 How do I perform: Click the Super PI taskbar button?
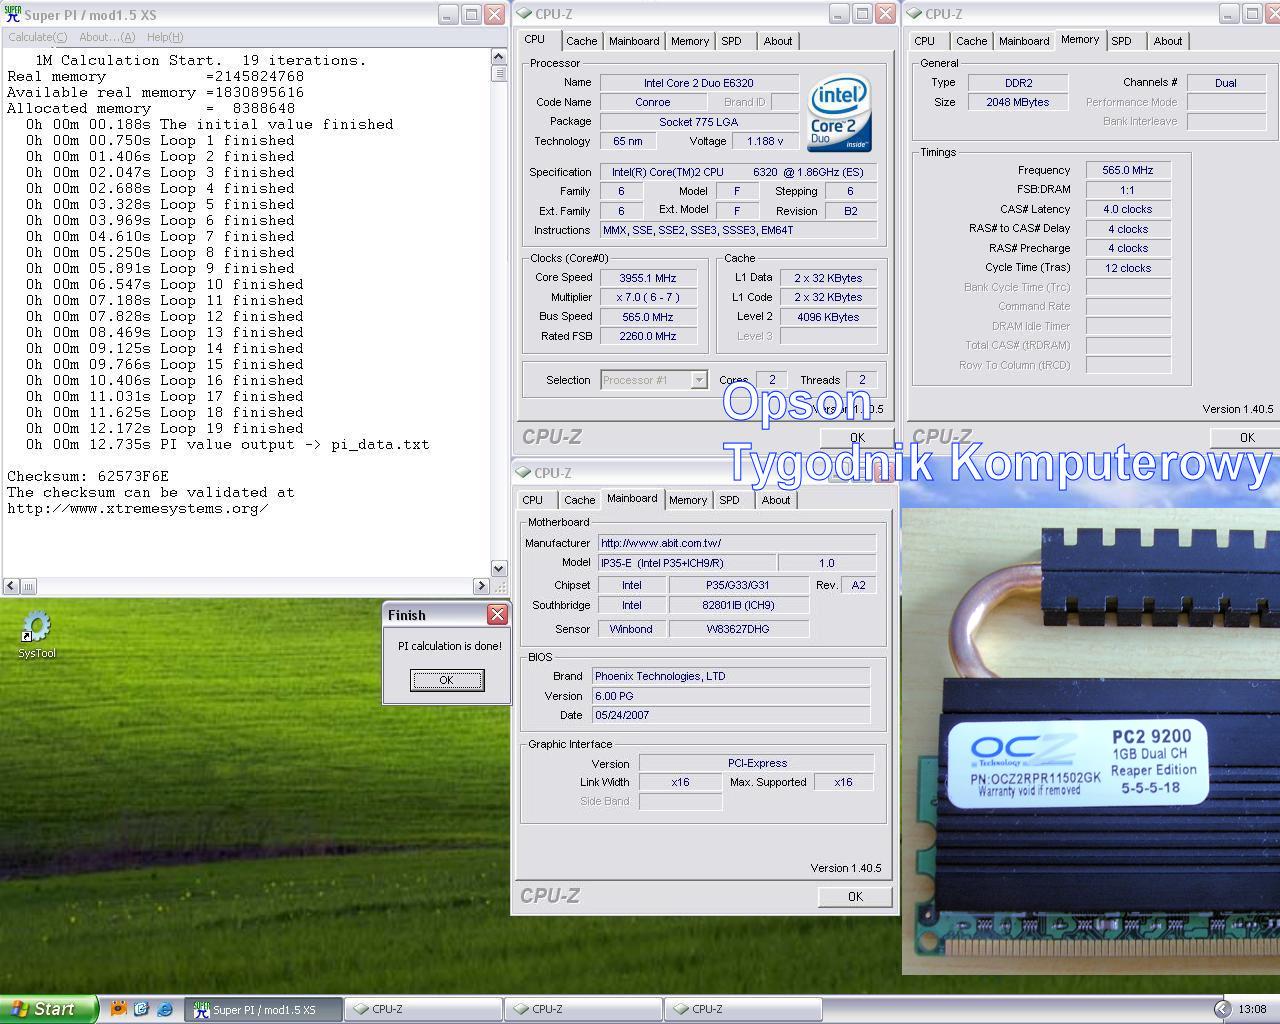click(x=264, y=1009)
